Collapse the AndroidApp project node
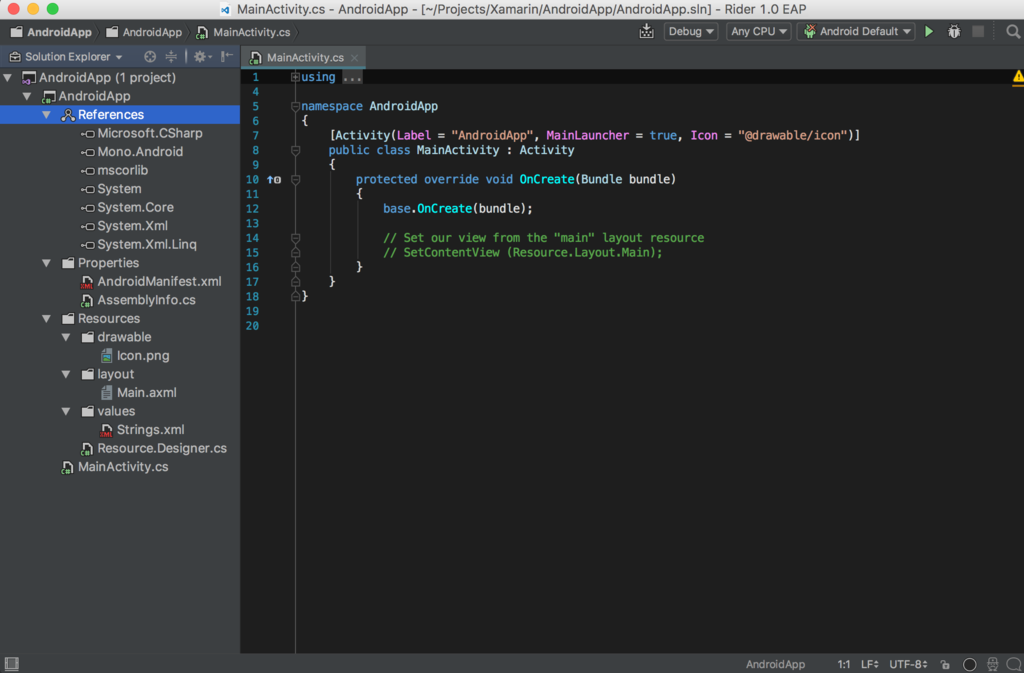Viewport: 1024px width, 673px height. coord(27,97)
